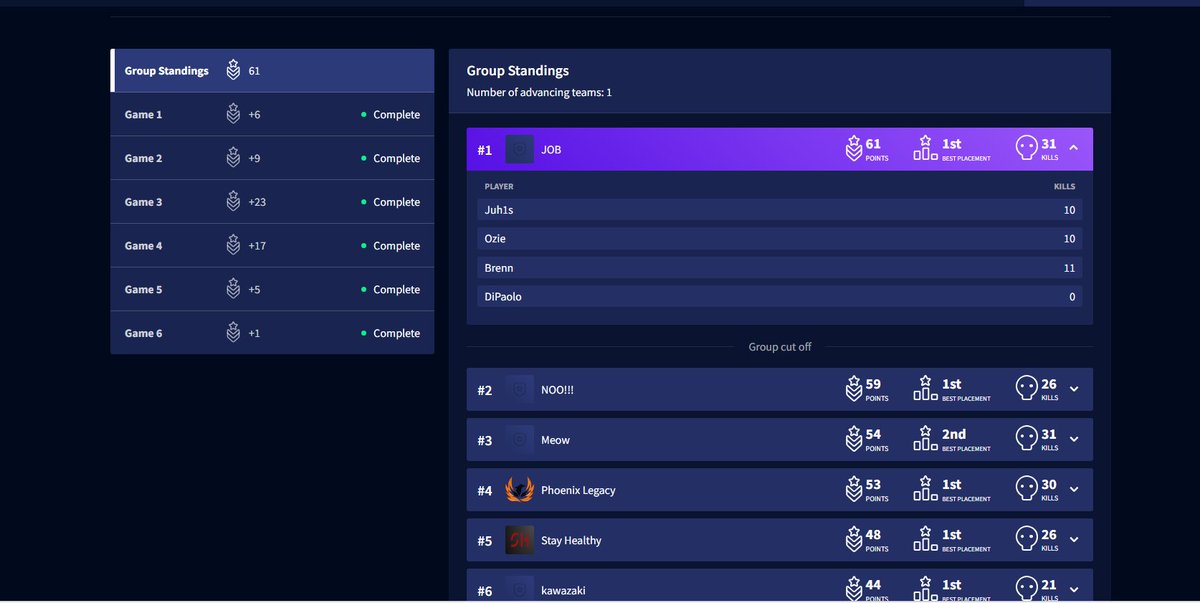Open the Game 1 results tab
1200x603 pixels.
[272, 114]
